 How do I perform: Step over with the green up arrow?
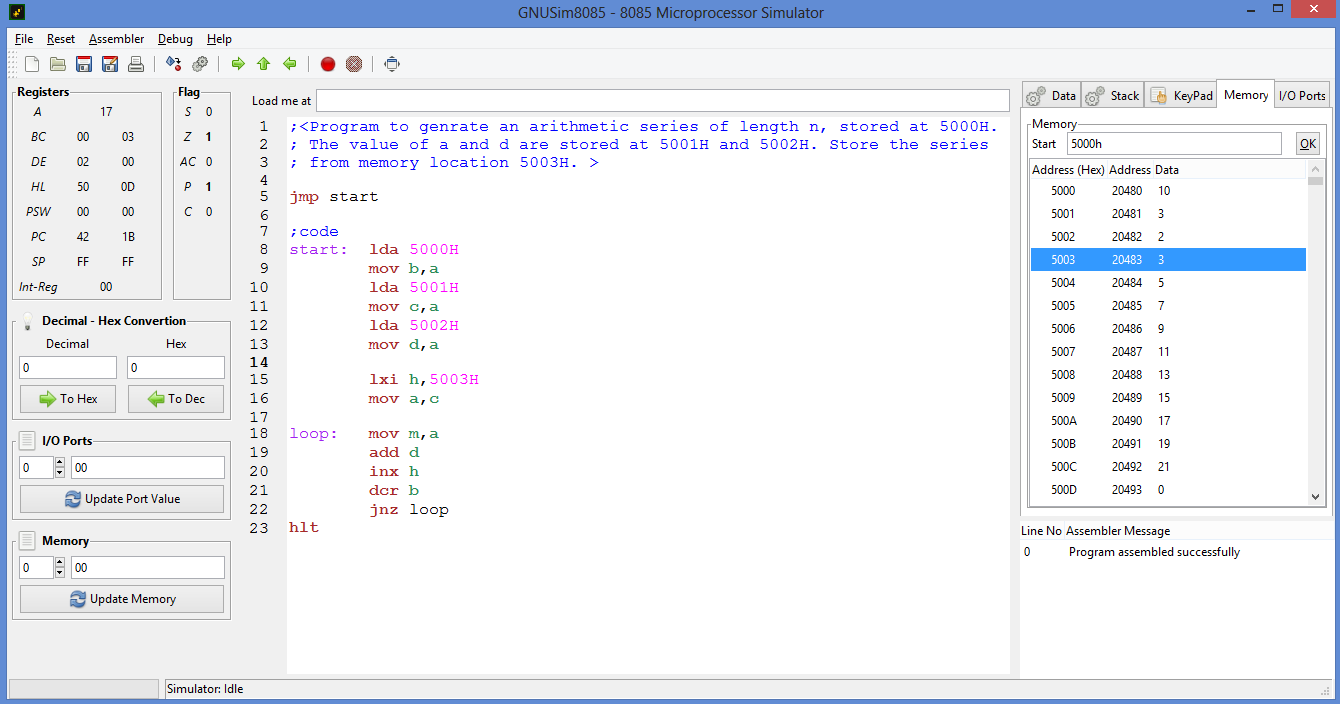pyautogui.click(x=264, y=64)
